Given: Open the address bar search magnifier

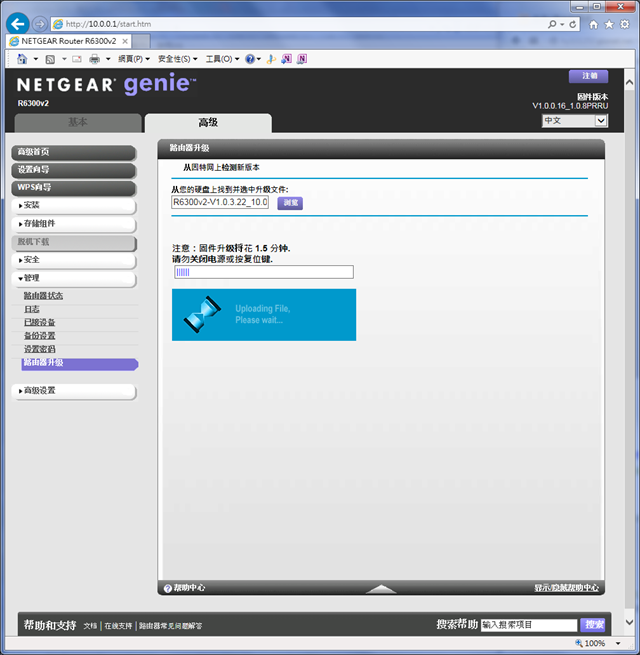Looking at the screenshot, I should 552,24.
